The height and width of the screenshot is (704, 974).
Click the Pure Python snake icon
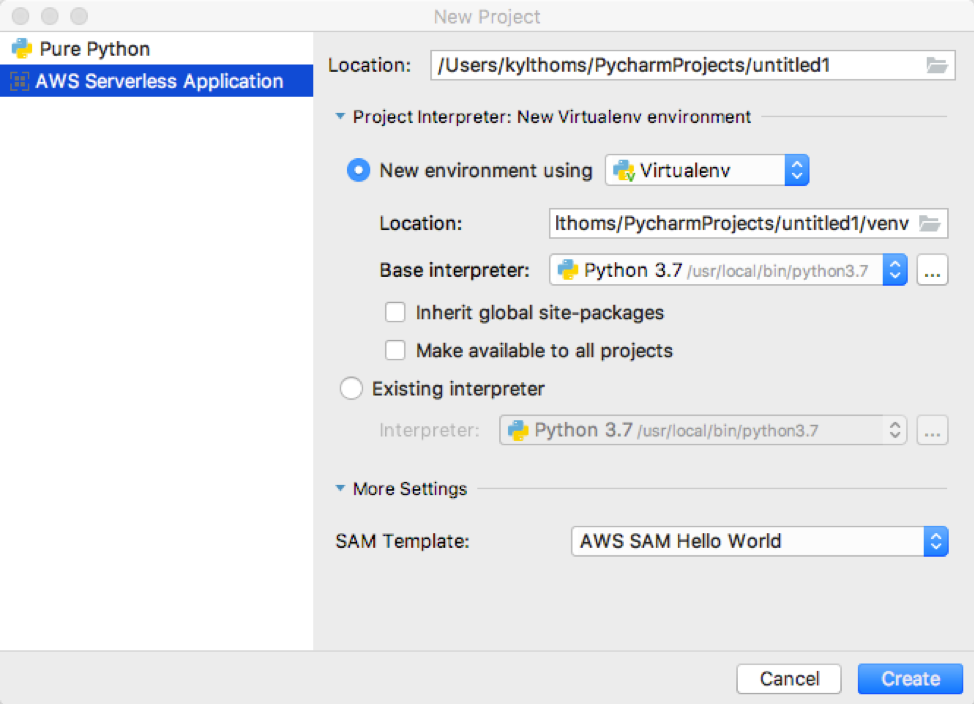[21, 49]
